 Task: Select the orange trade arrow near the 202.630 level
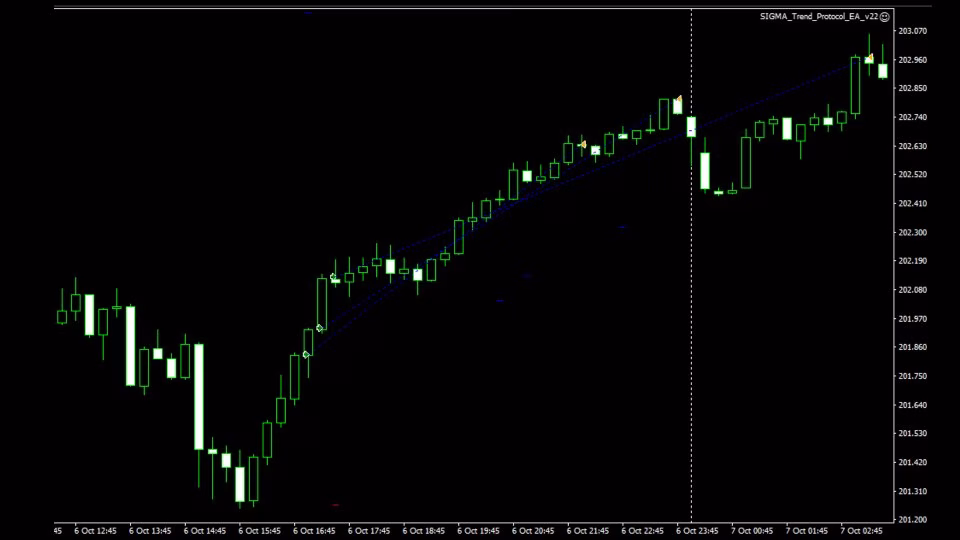(x=583, y=144)
